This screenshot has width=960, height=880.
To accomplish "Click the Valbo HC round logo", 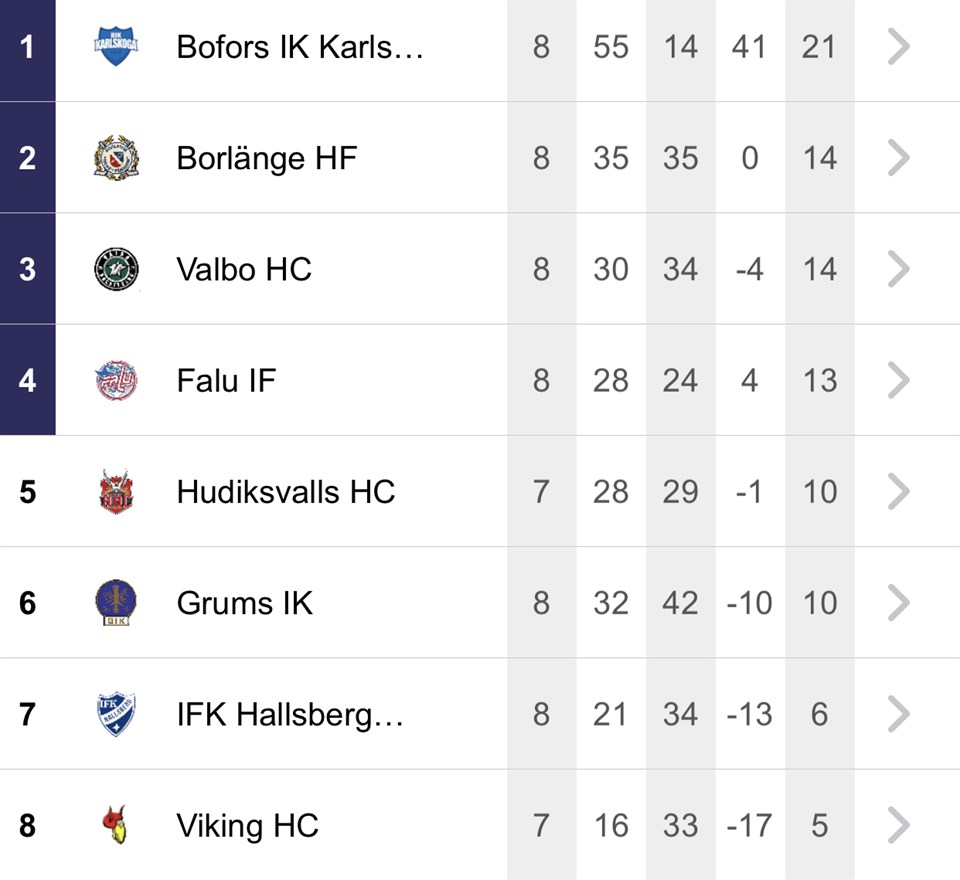I will pos(116,269).
